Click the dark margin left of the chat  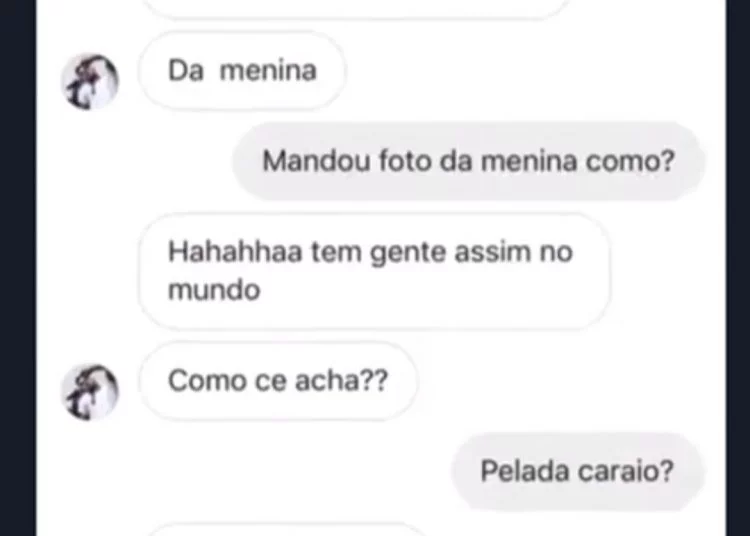coord(18,268)
